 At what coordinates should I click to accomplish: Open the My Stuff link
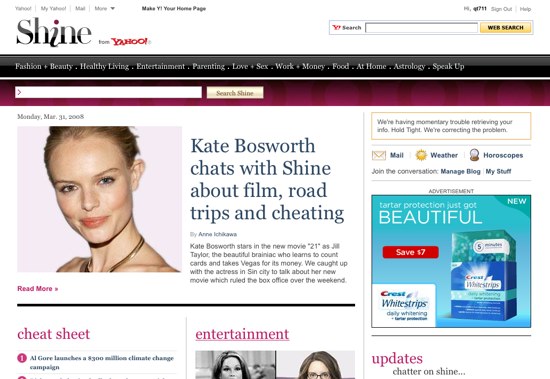point(498,171)
